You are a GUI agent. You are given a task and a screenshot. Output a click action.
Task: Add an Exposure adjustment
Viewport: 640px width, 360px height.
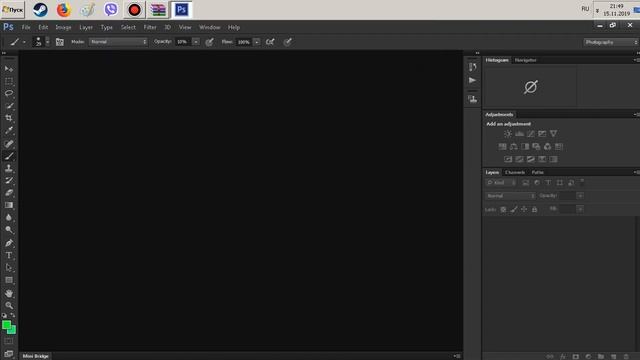542,134
